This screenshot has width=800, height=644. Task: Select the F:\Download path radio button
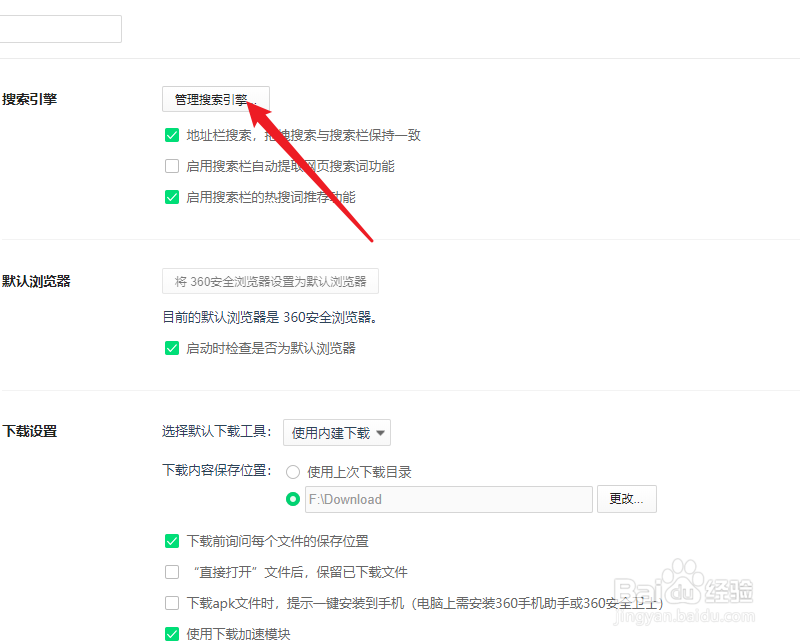tap(293, 499)
